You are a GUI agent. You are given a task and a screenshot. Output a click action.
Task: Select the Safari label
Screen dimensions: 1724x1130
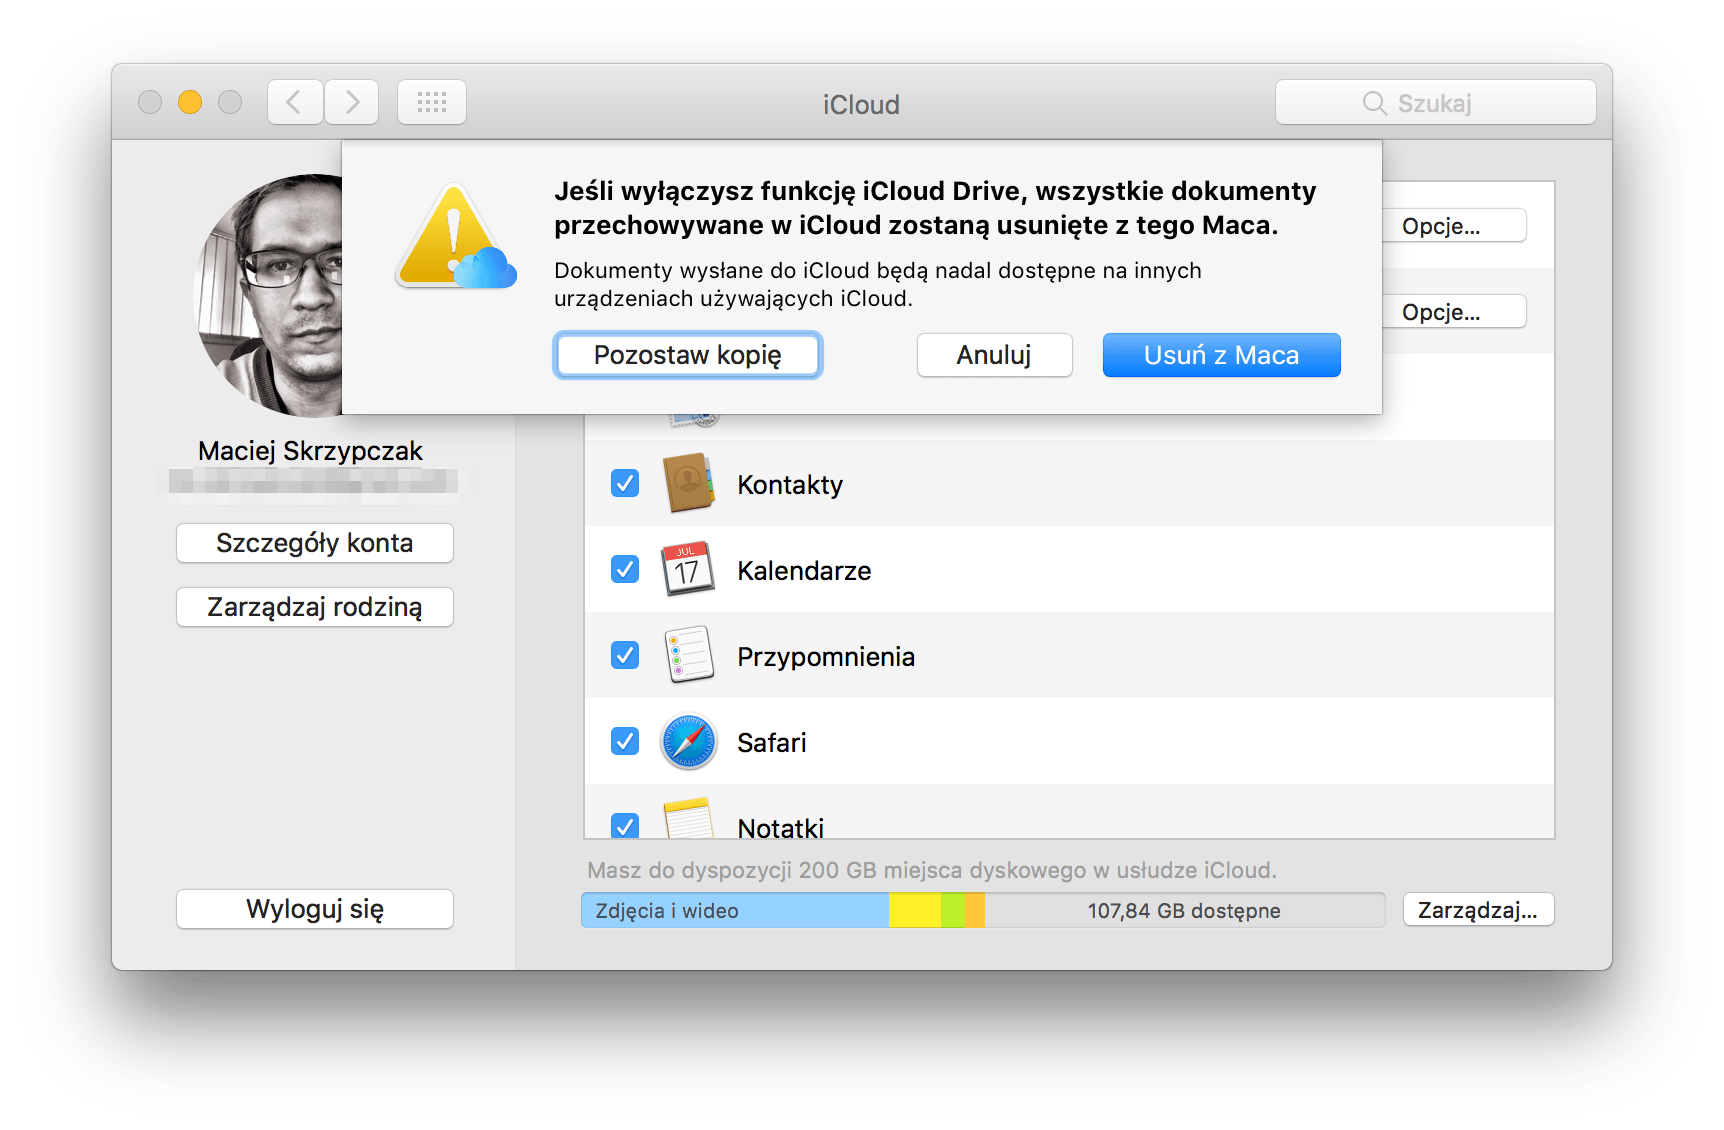[x=771, y=743]
